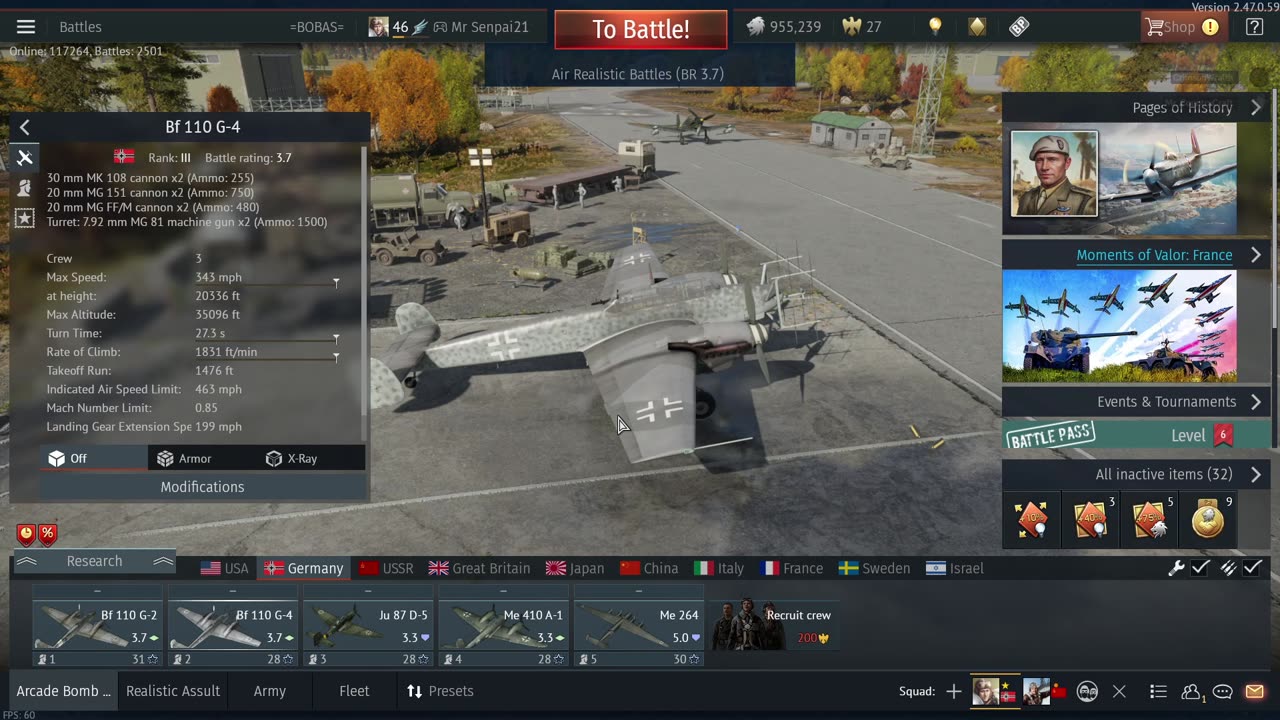
Task: Open the contacts friends icon
Action: 1192,691
